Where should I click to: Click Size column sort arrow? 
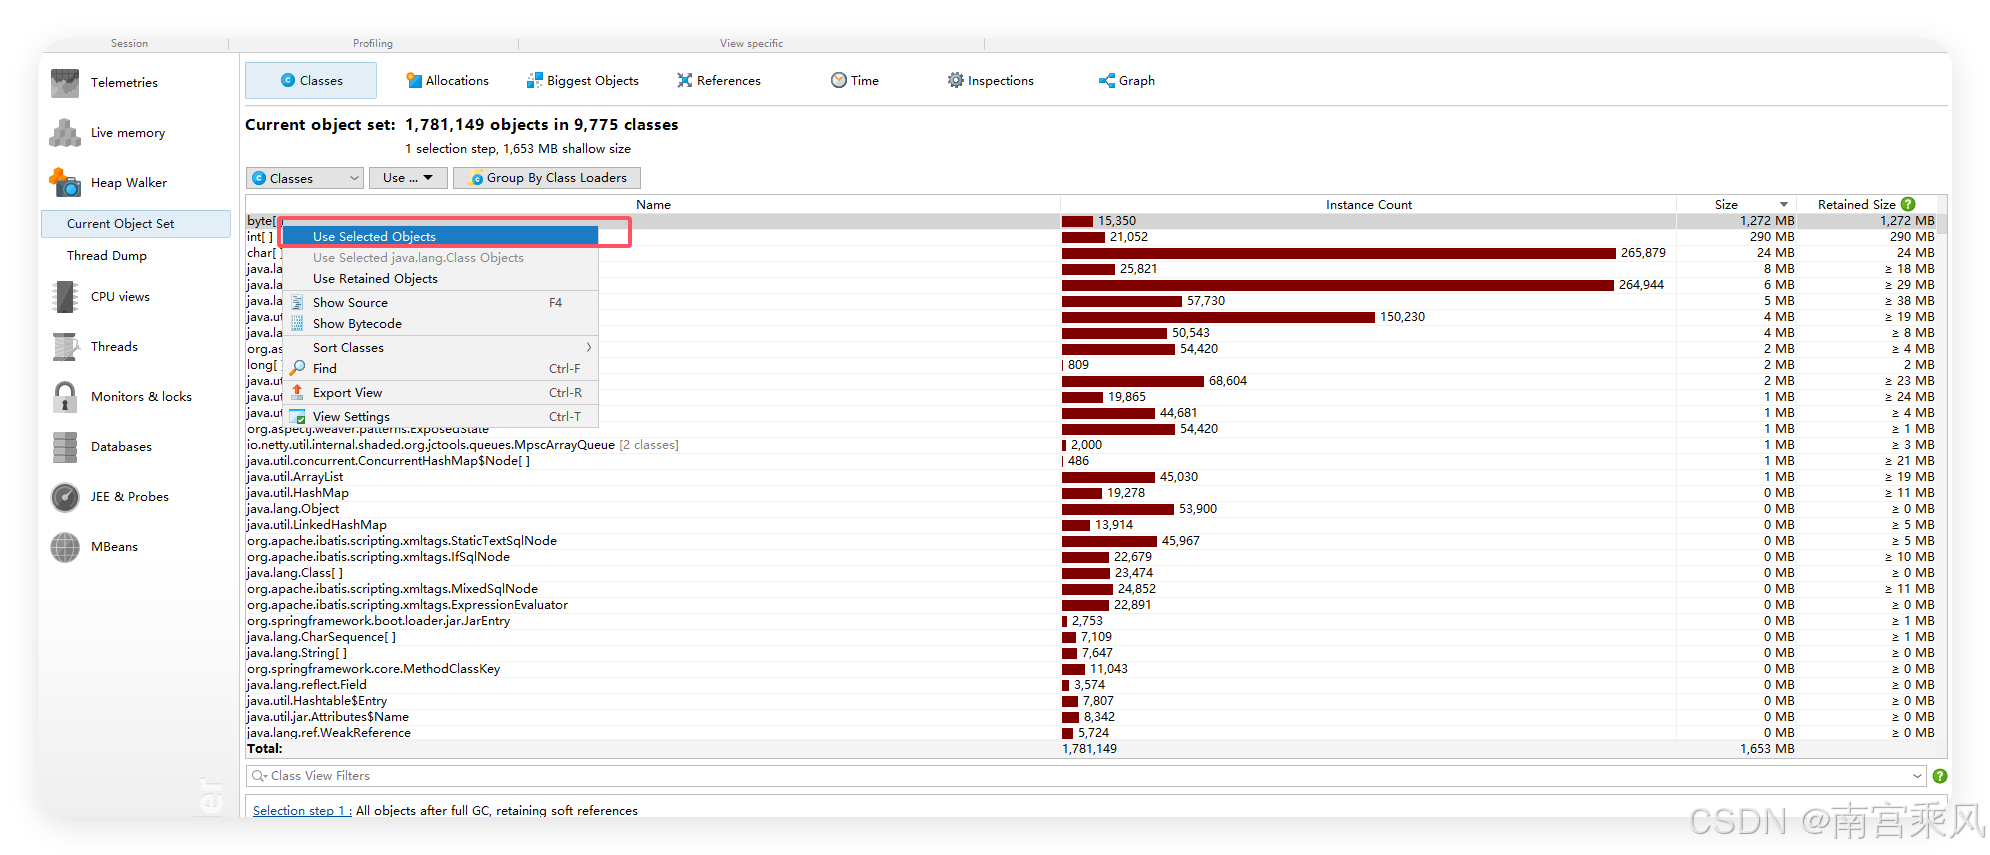[1783, 204]
